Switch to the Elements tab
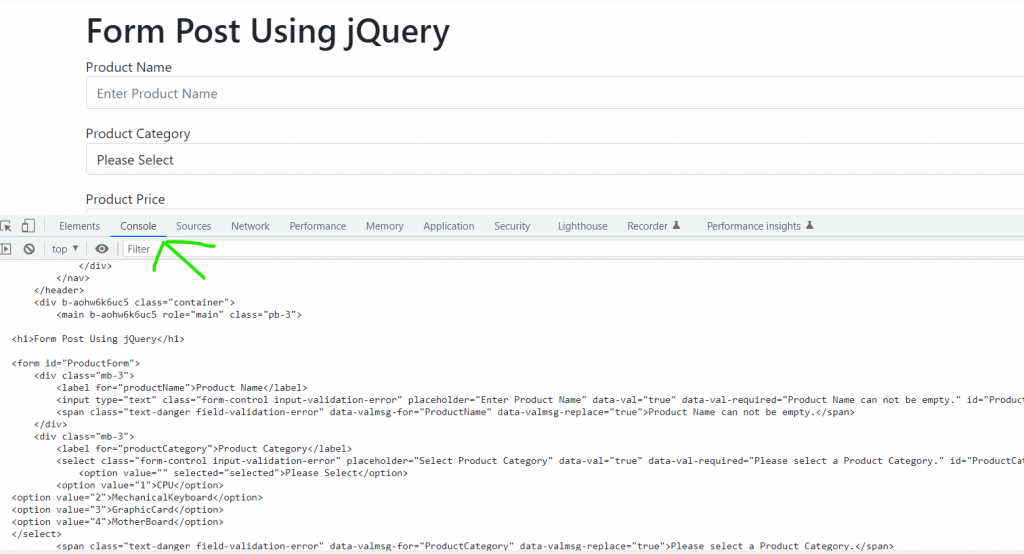This screenshot has width=1024, height=554. tap(79, 226)
